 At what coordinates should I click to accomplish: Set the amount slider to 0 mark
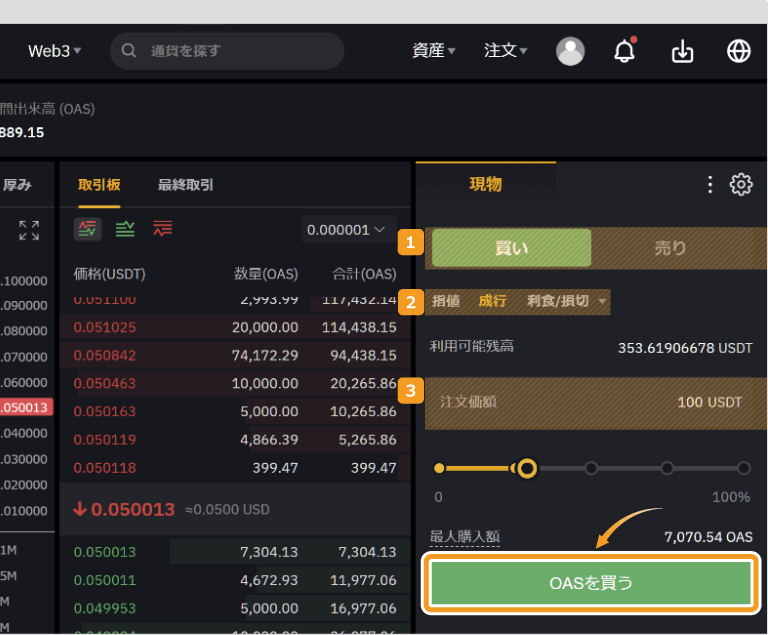coord(439,468)
